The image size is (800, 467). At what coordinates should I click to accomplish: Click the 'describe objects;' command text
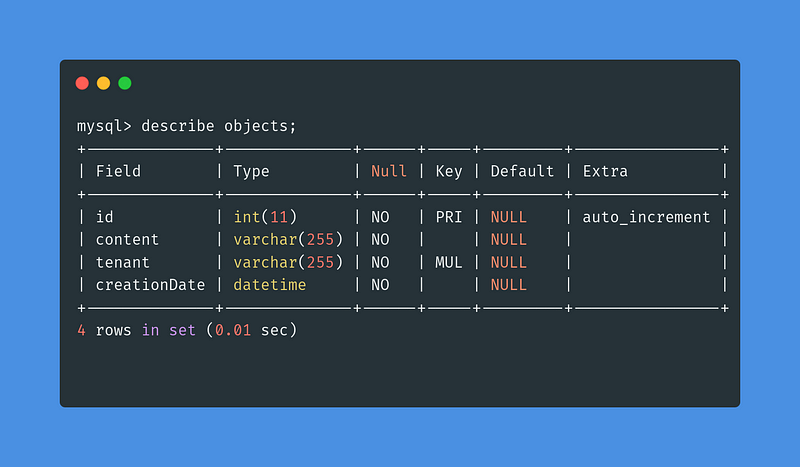(x=219, y=126)
